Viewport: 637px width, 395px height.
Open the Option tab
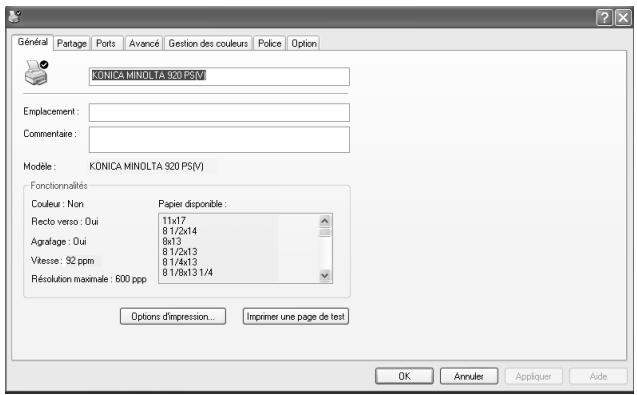(303, 43)
